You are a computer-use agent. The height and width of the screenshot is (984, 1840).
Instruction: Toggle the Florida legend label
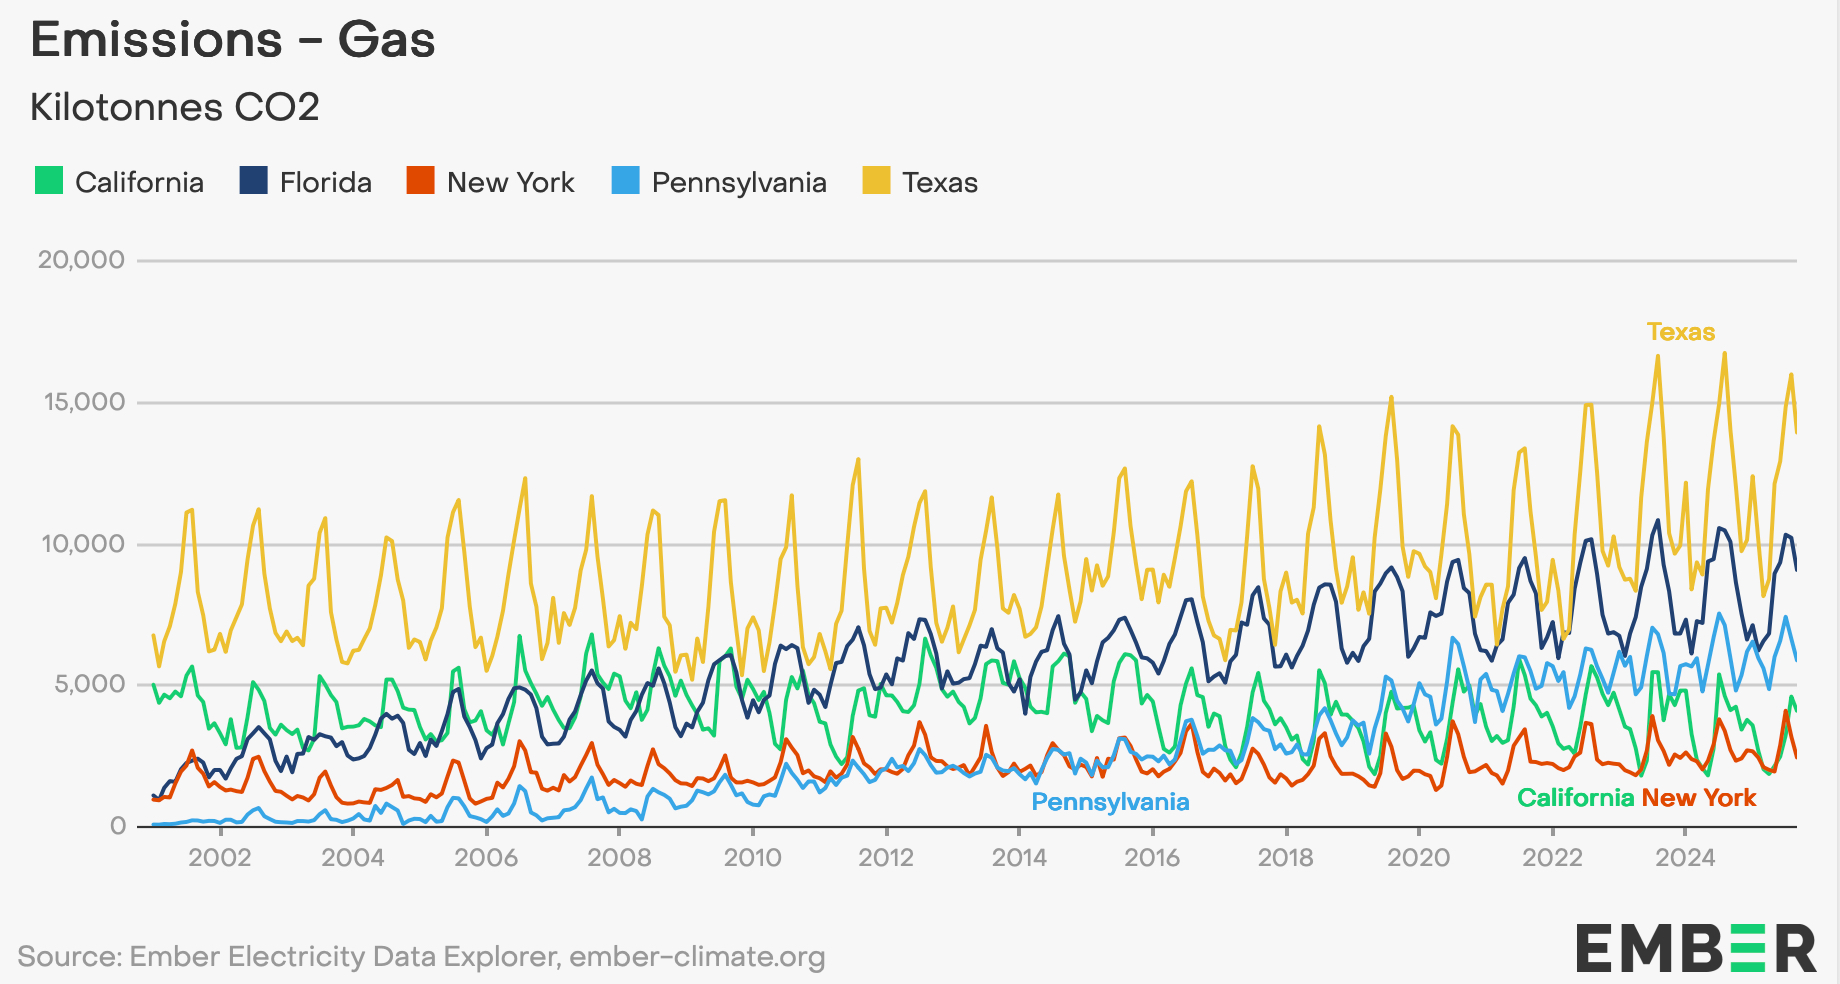tap(325, 182)
